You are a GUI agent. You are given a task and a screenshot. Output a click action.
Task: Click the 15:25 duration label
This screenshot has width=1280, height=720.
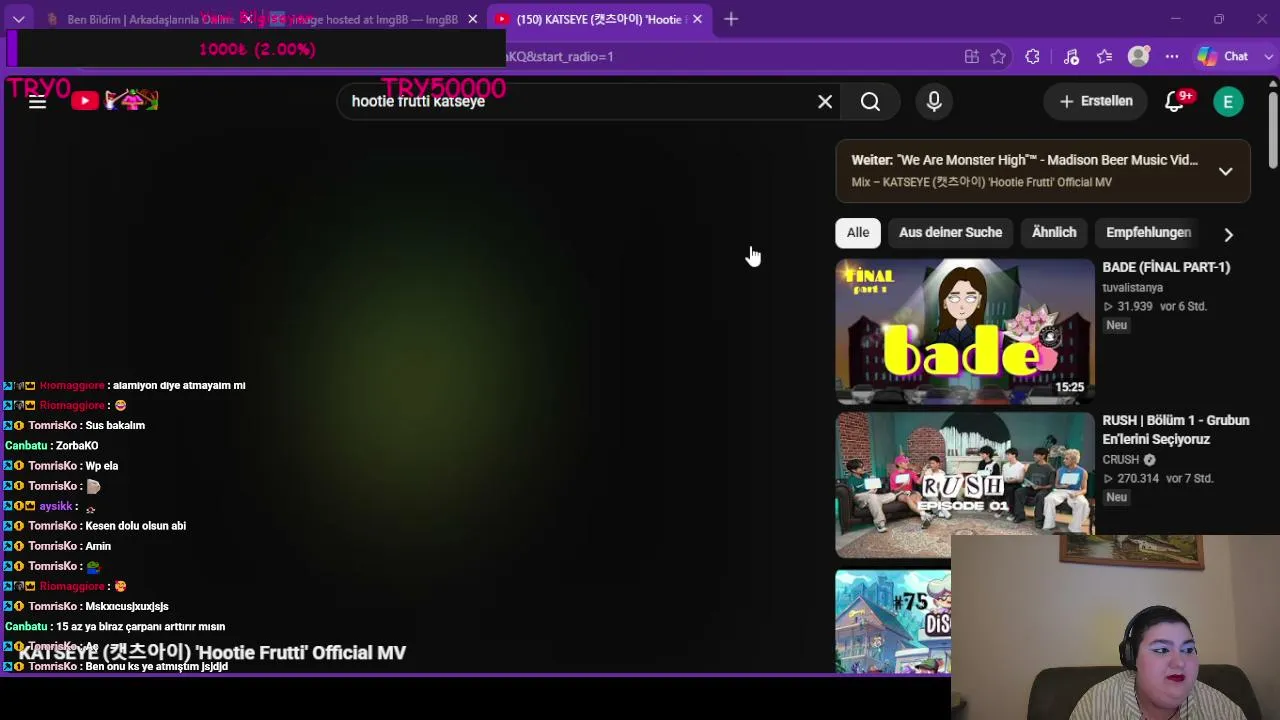[1069, 387]
